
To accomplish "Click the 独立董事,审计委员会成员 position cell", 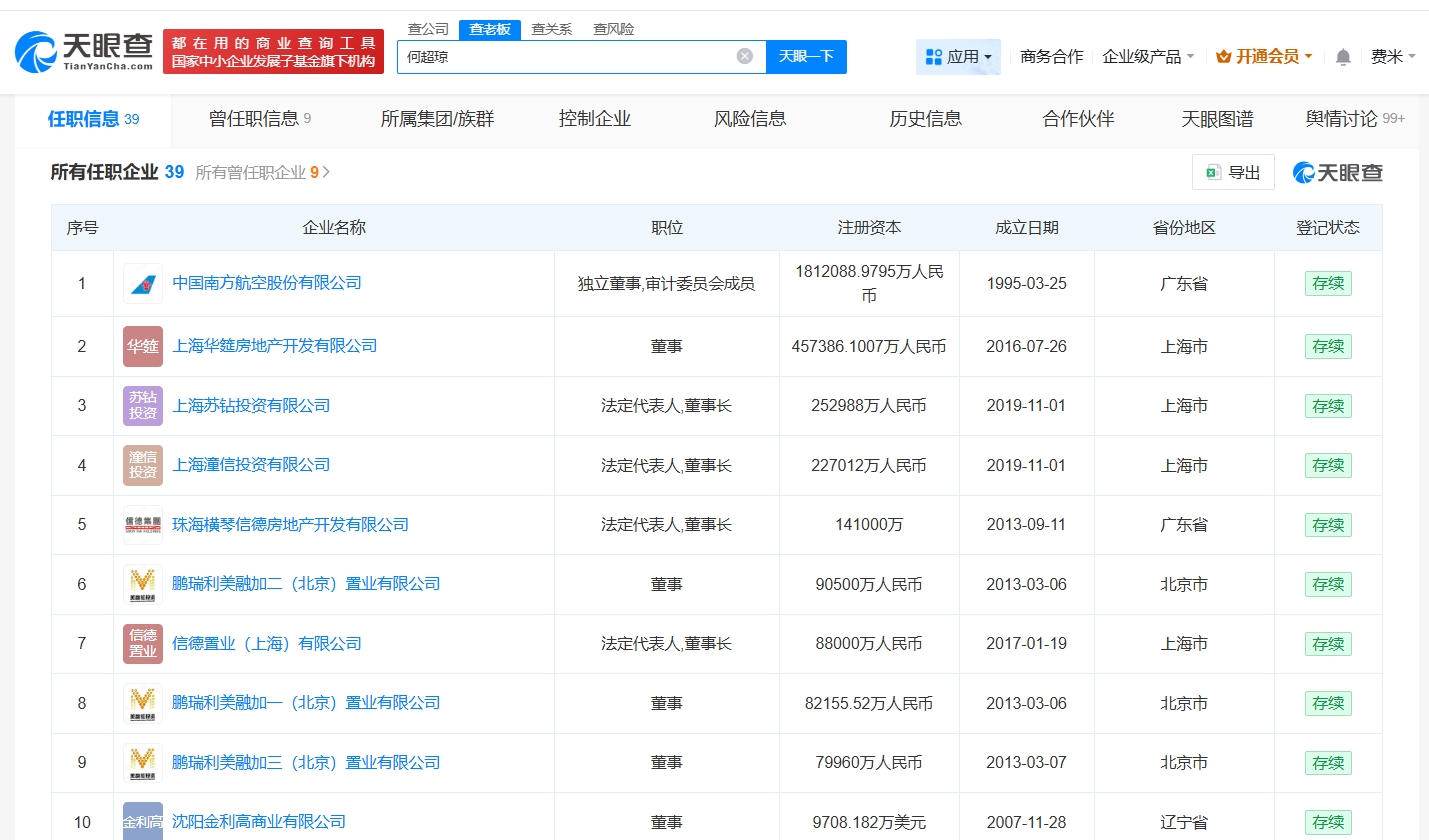I will point(666,283).
